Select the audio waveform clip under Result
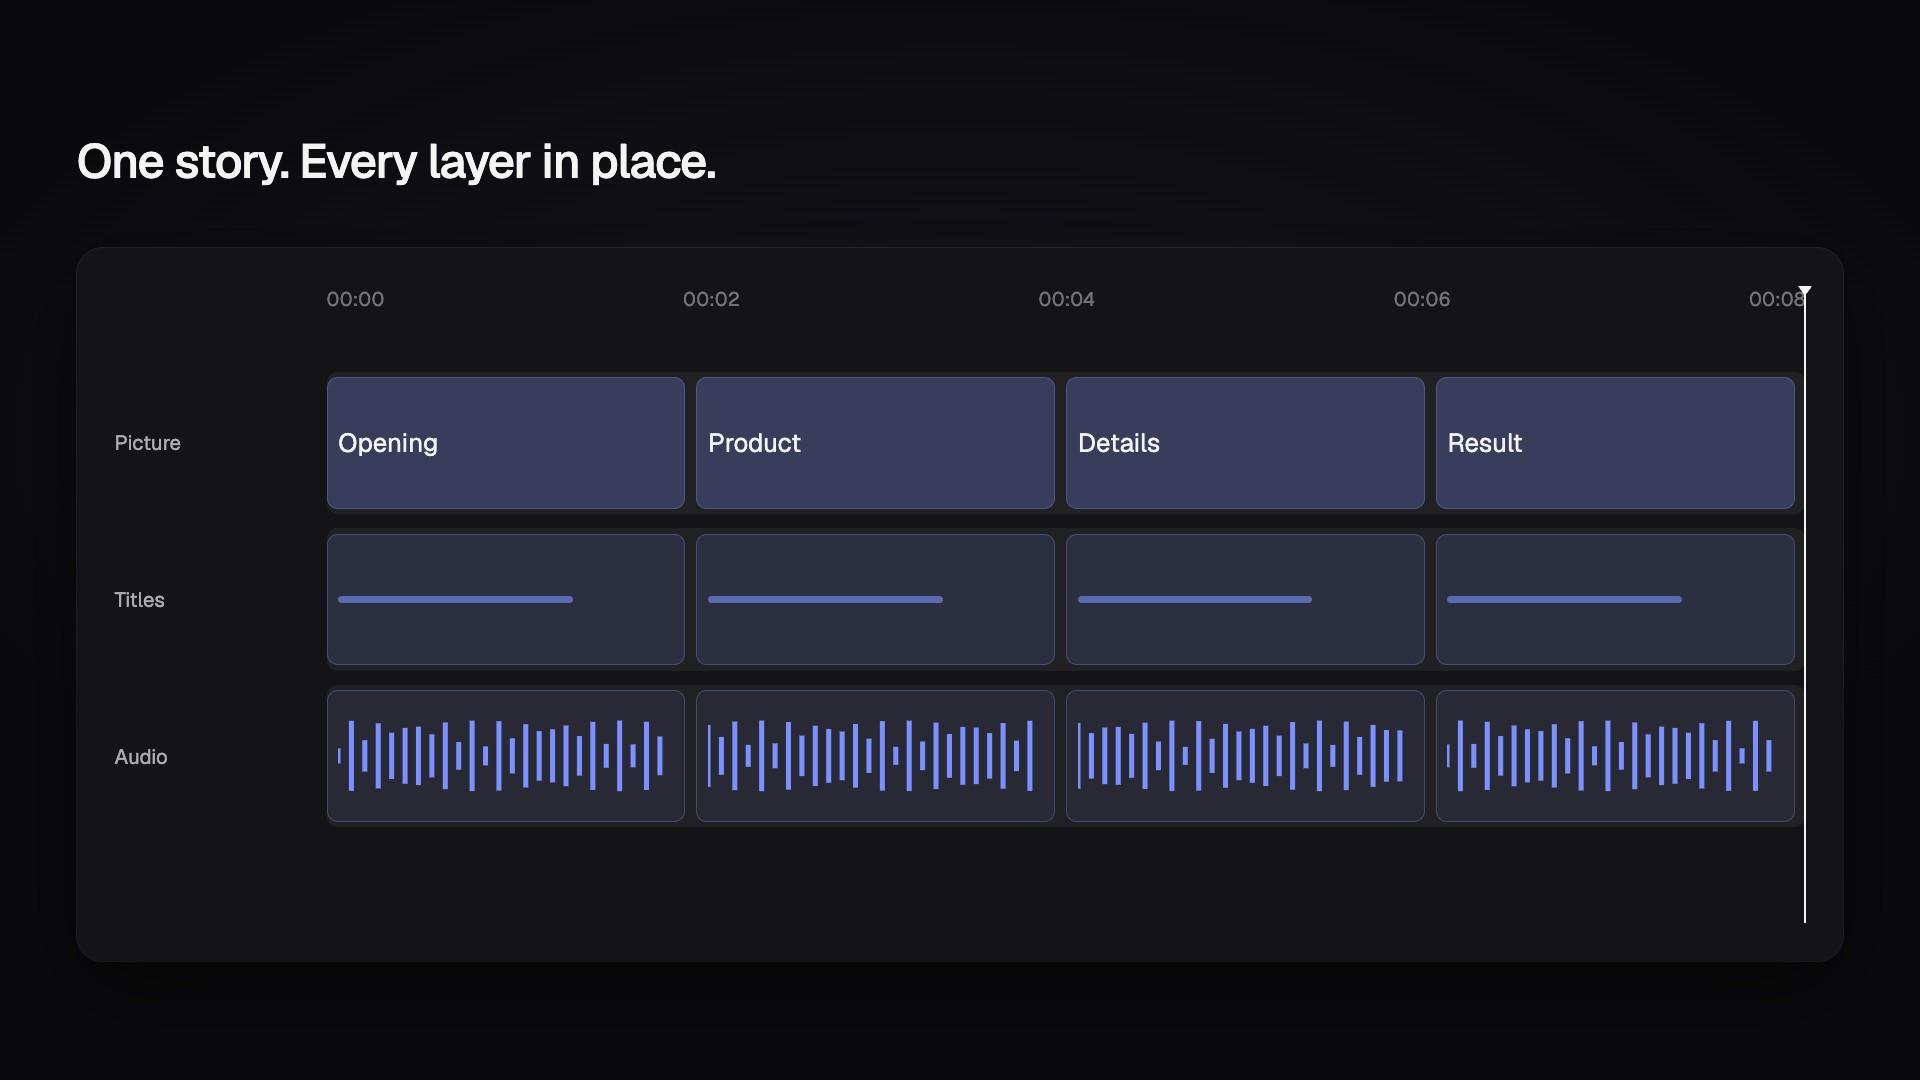 point(1615,756)
